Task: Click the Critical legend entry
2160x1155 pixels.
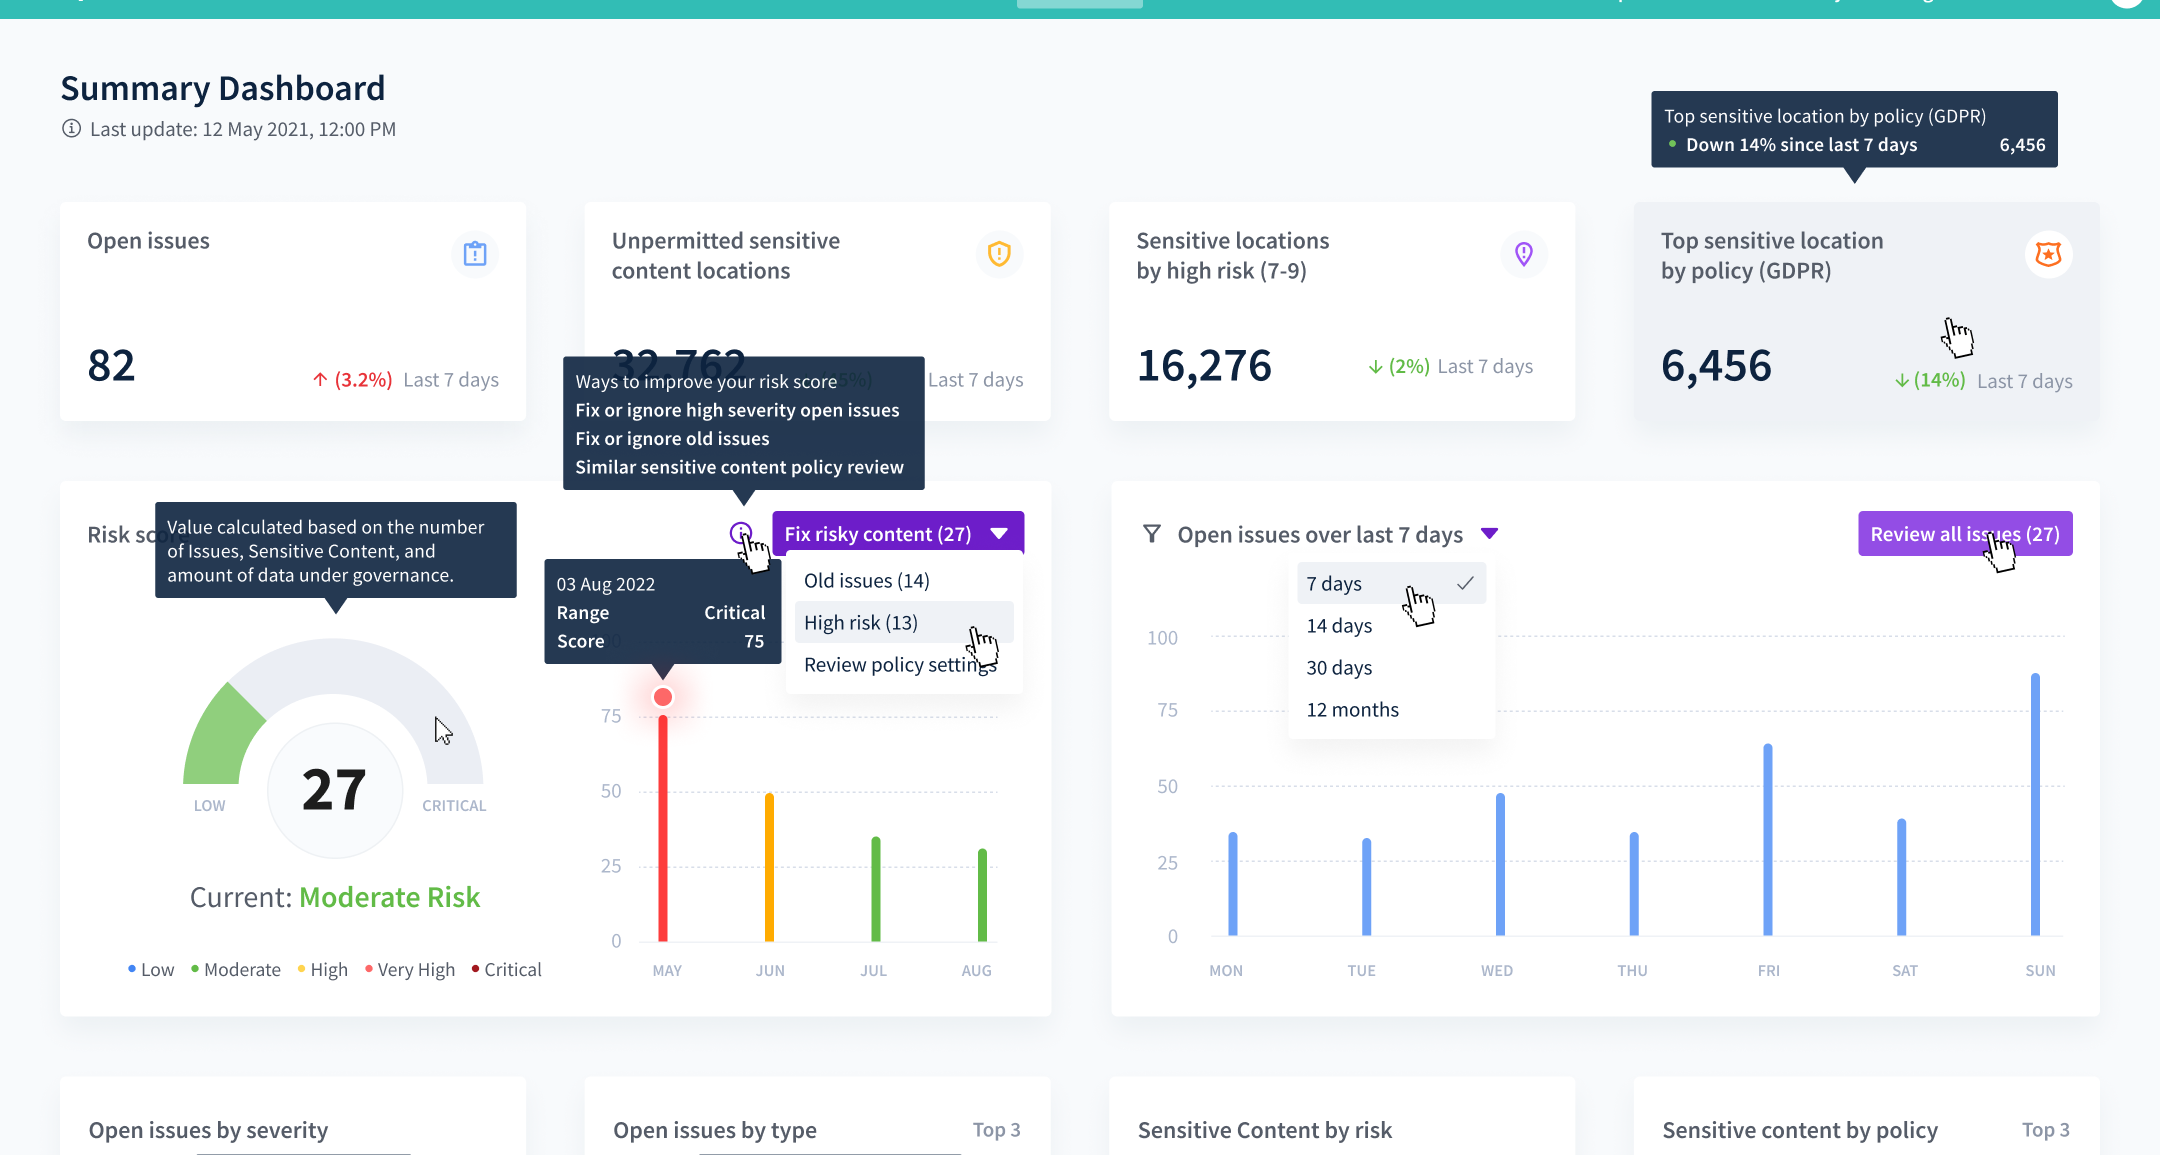Action: pyautogui.click(x=506, y=970)
